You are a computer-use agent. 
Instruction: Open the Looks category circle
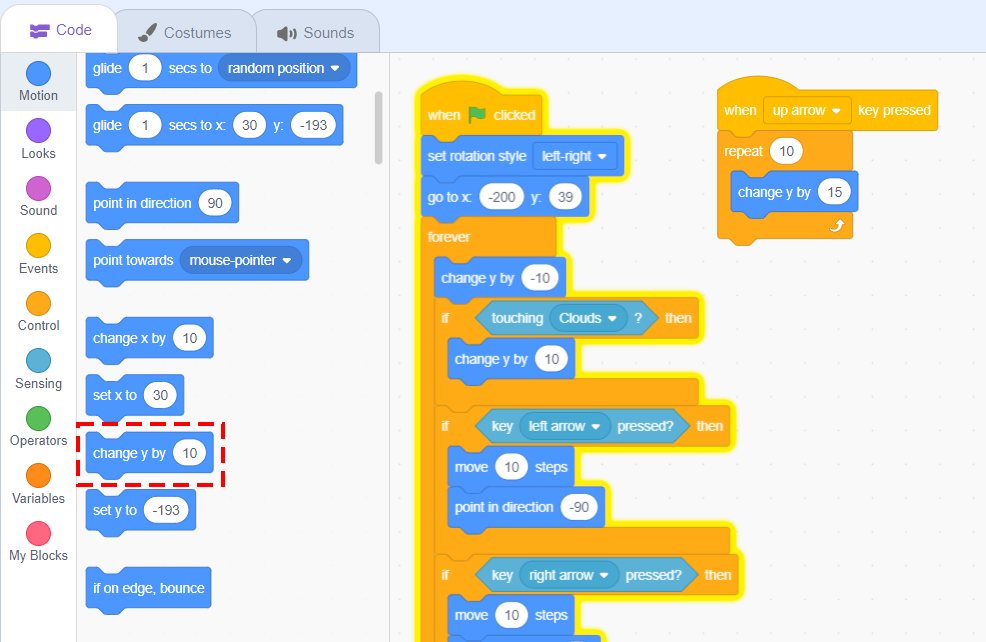click(38, 131)
